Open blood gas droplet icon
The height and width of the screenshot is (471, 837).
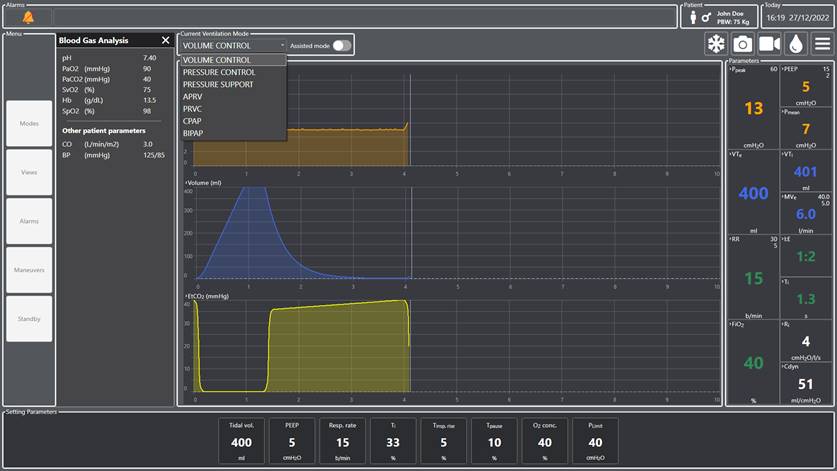click(796, 44)
